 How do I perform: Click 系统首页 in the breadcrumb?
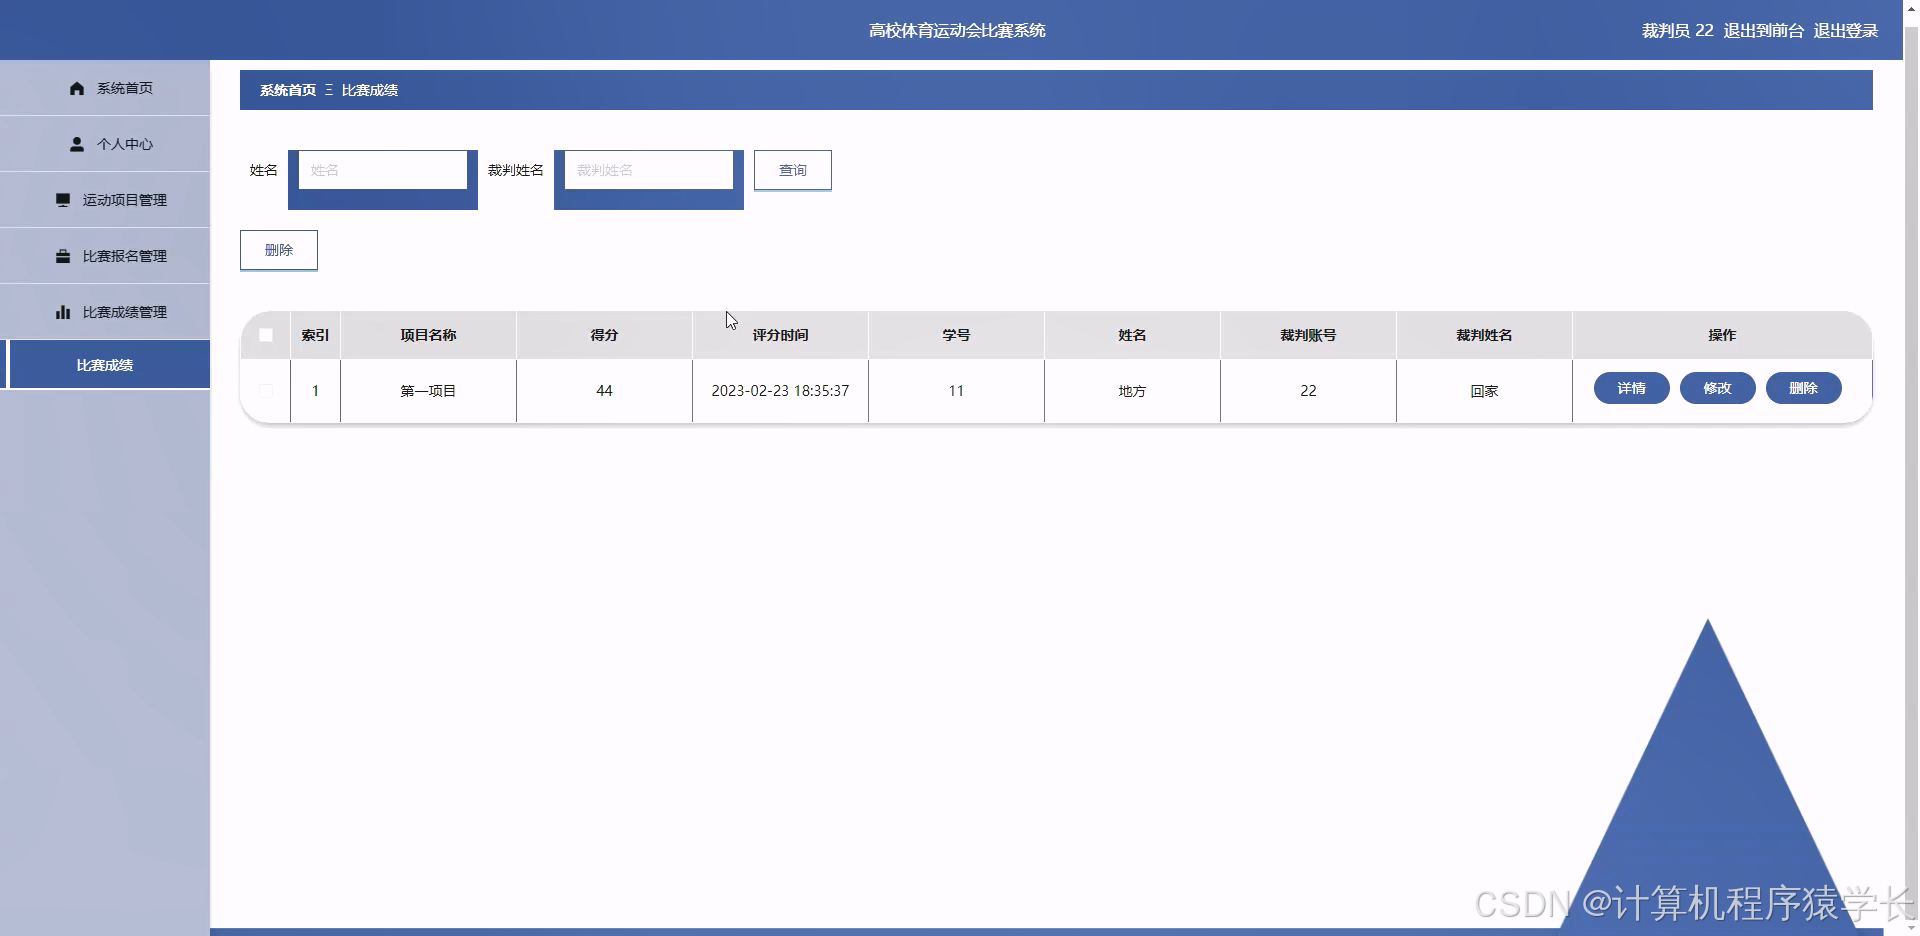pos(288,90)
